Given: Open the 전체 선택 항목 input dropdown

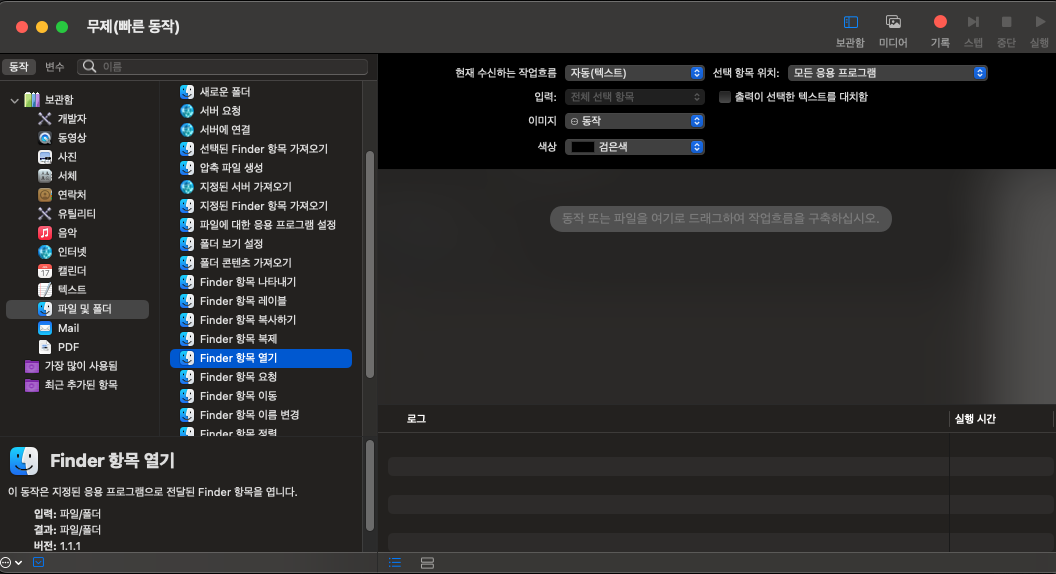Looking at the screenshot, I should [634, 97].
